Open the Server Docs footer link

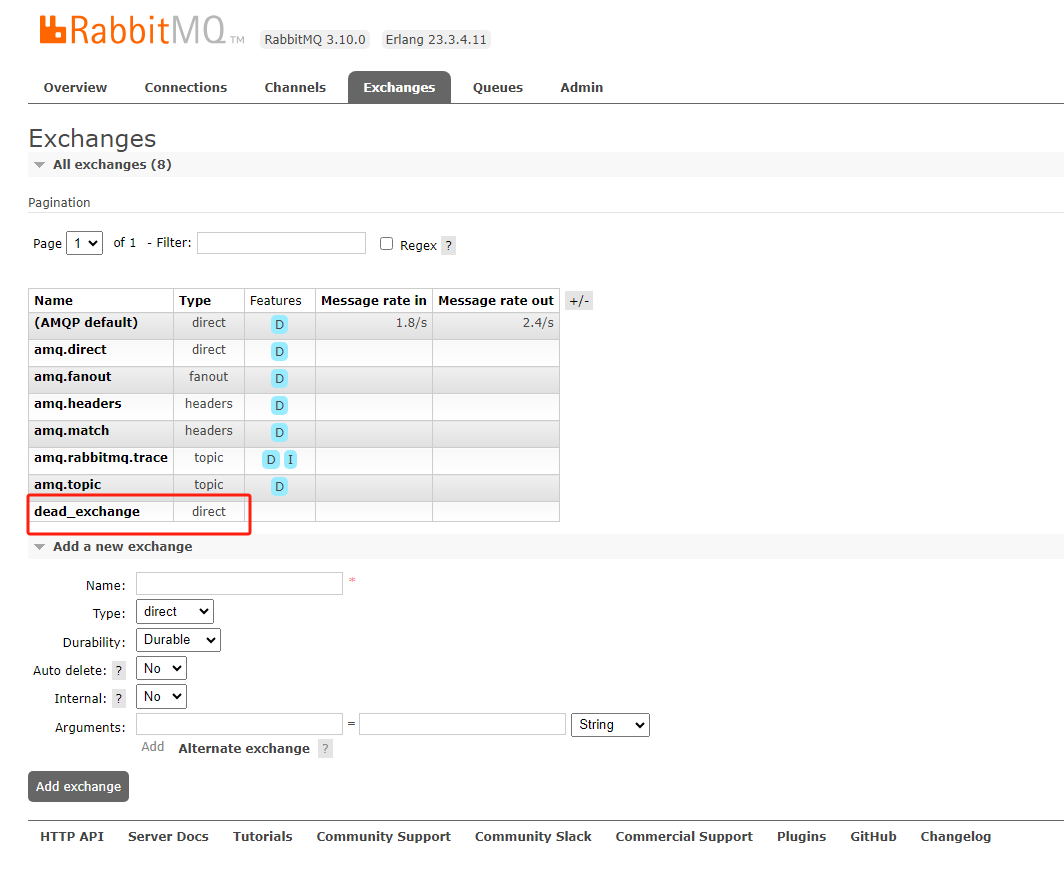(x=168, y=837)
